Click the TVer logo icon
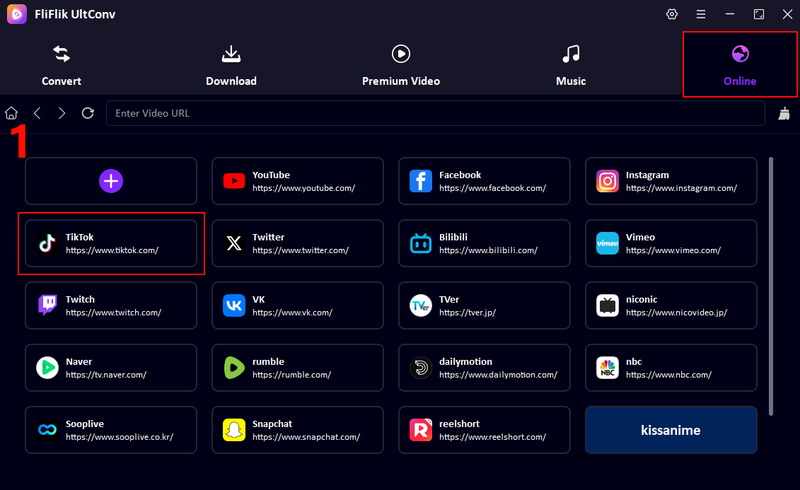The width and height of the screenshot is (800, 490). click(421, 306)
